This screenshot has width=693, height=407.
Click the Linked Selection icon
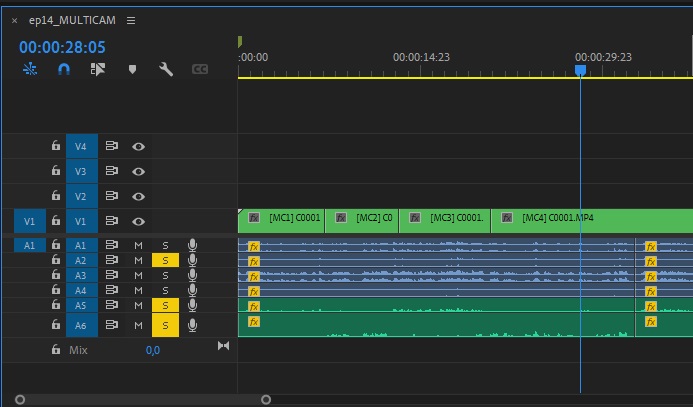tap(97, 70)
